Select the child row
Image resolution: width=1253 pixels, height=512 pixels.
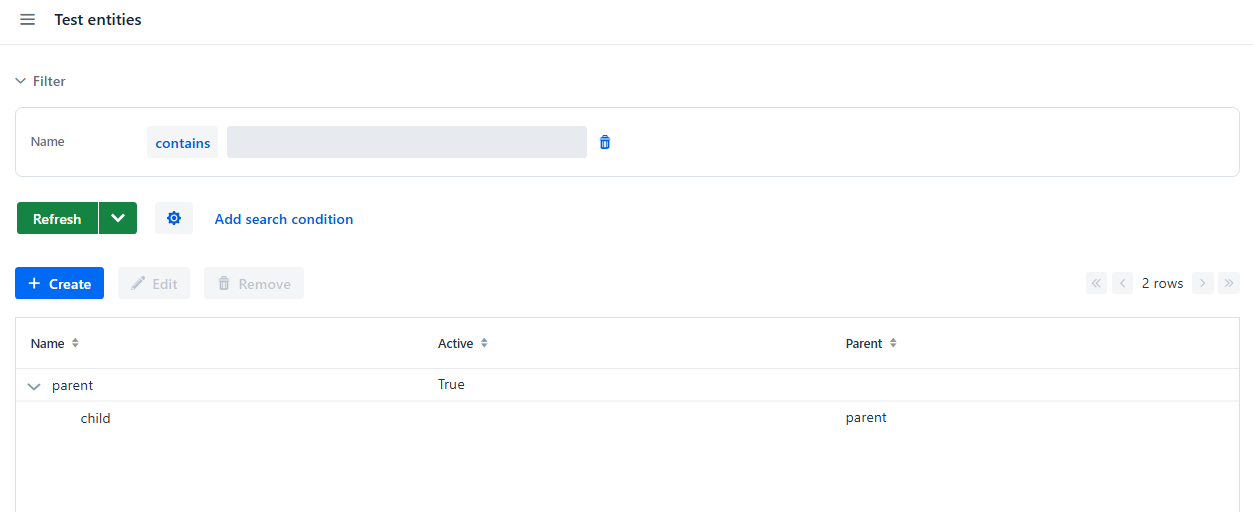(x=626, y=418)
